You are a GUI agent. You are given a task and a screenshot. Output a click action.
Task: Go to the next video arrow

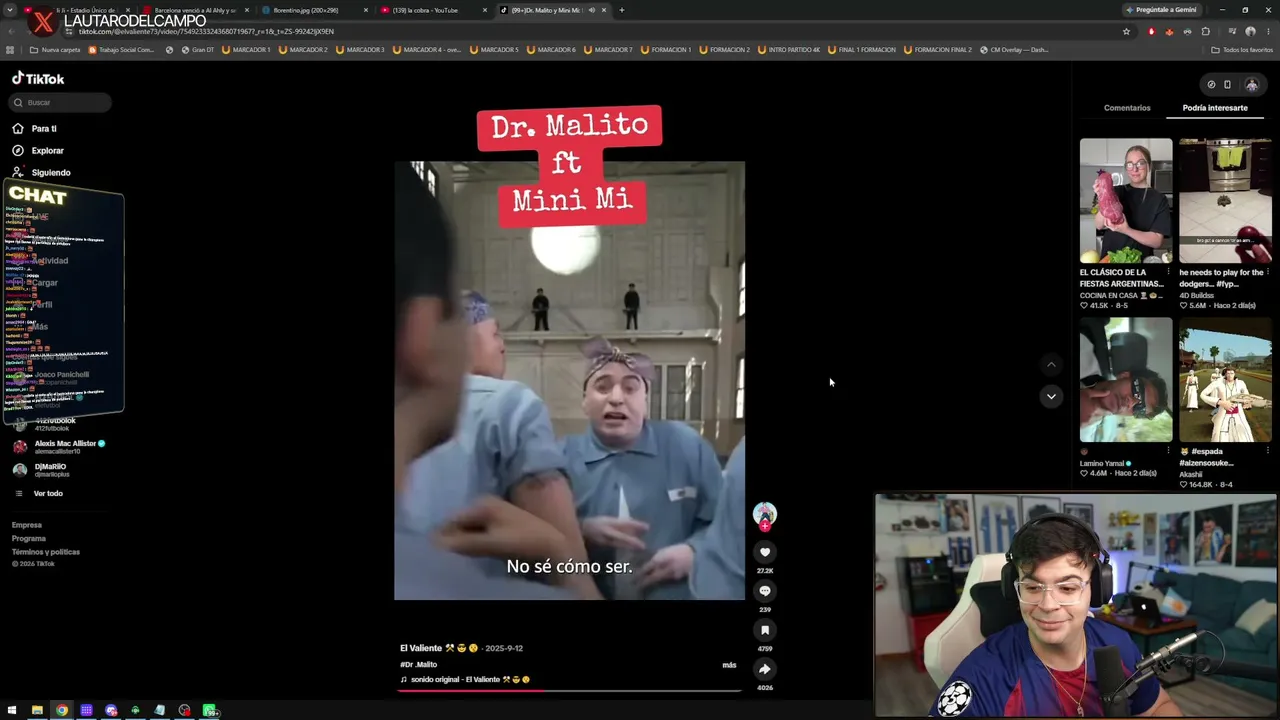[x=1051, y=396]
